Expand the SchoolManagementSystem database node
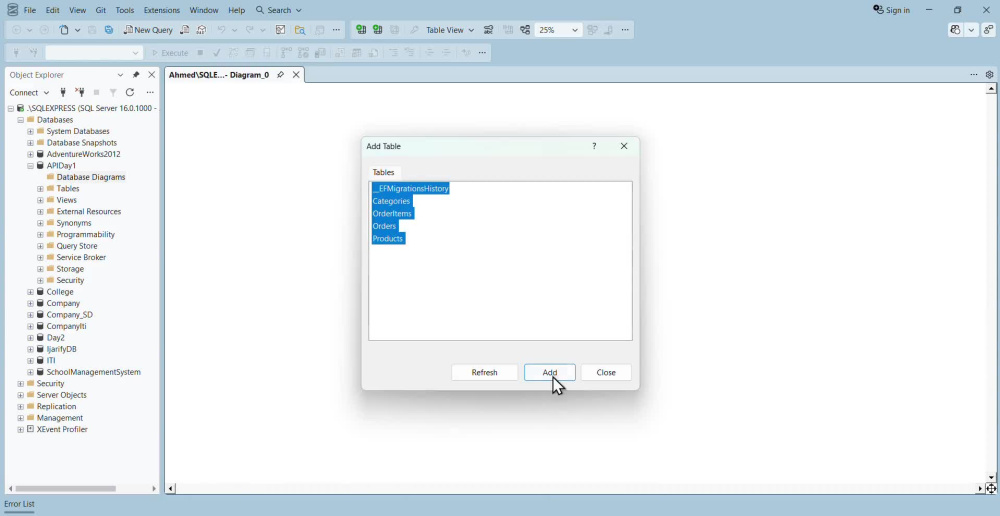 coord(30,372)
